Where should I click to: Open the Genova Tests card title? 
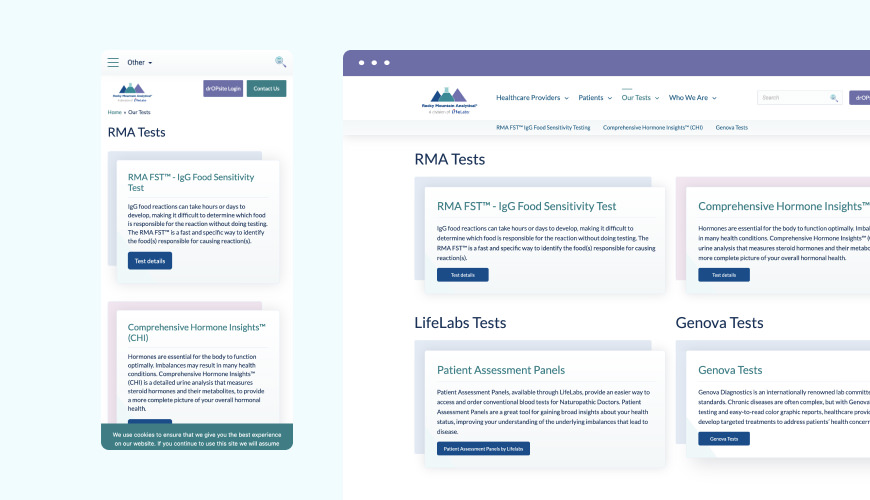(730, 370)
